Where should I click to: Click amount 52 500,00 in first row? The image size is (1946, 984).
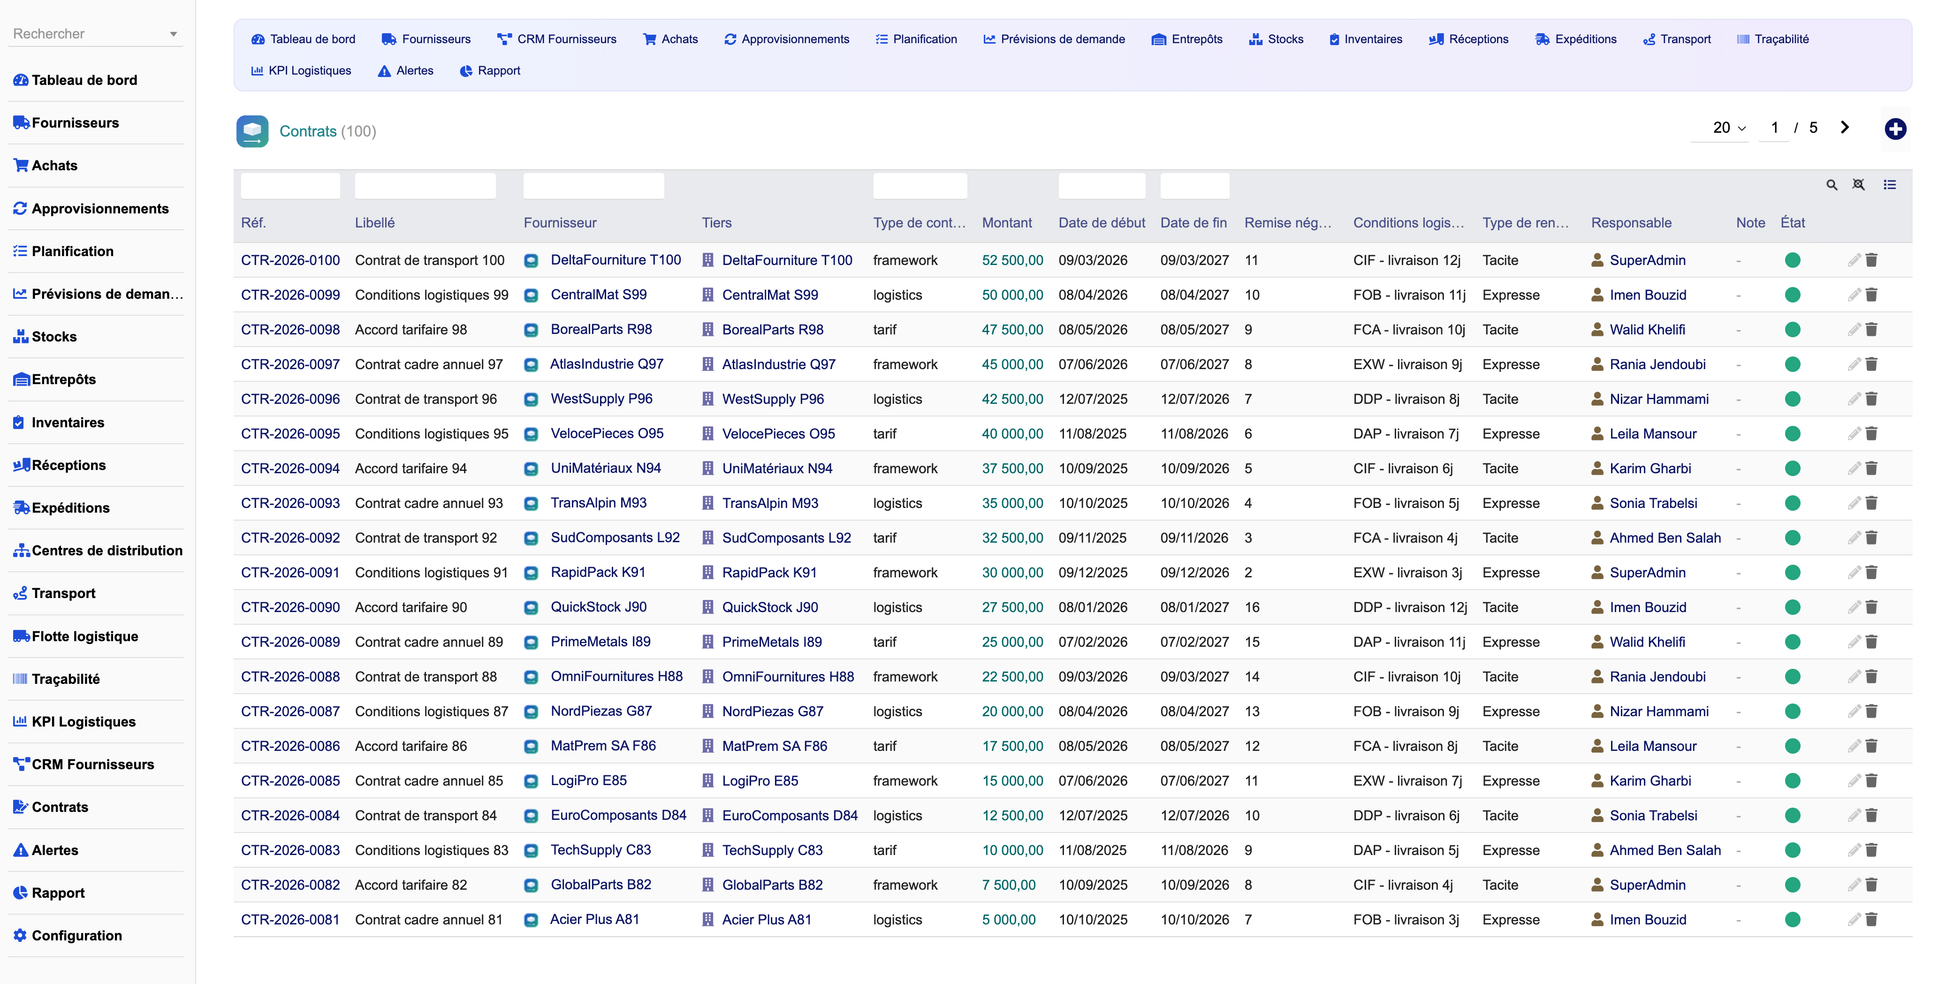[x=1012, y=260]
